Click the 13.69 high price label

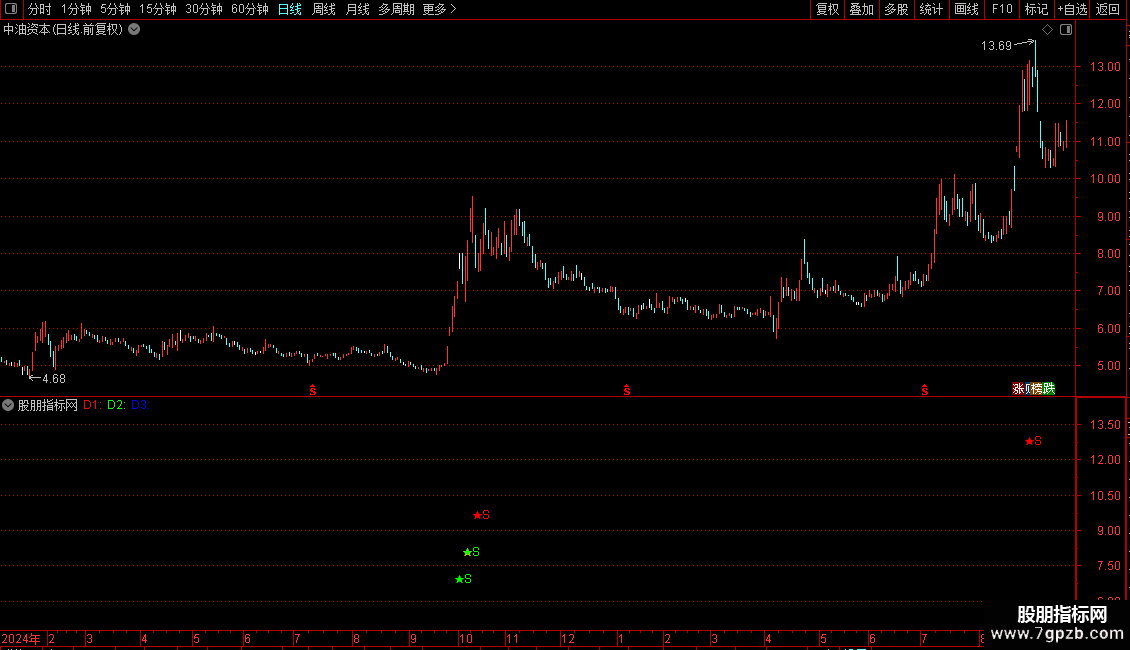pyautogui.click(x=996, y=46)
